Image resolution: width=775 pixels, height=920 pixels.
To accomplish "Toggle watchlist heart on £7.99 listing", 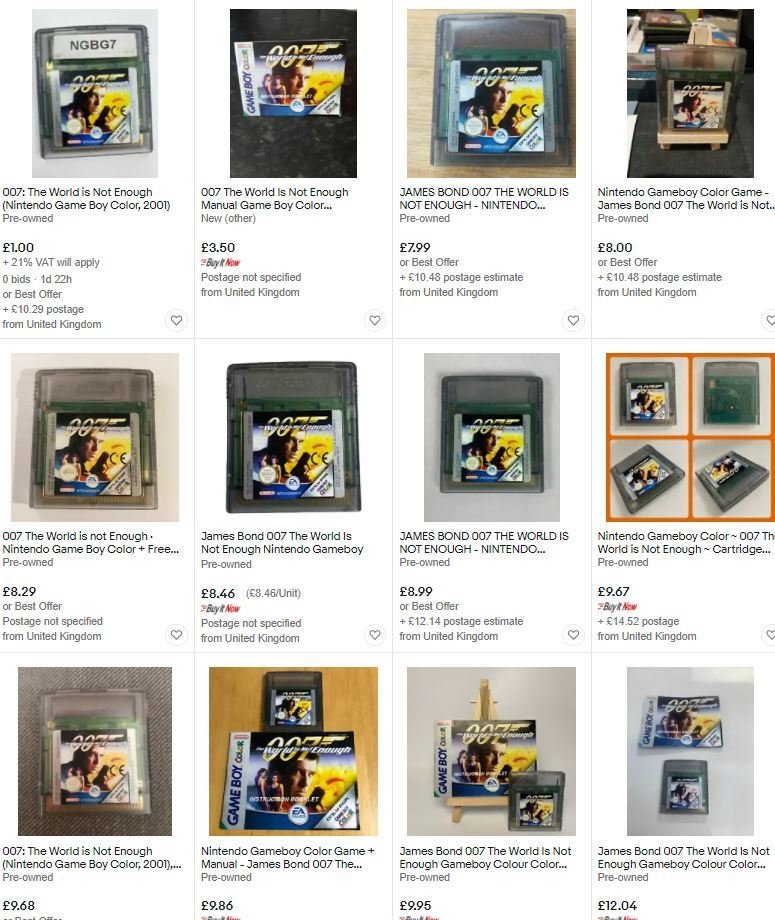I will click(x=573, y=320).
